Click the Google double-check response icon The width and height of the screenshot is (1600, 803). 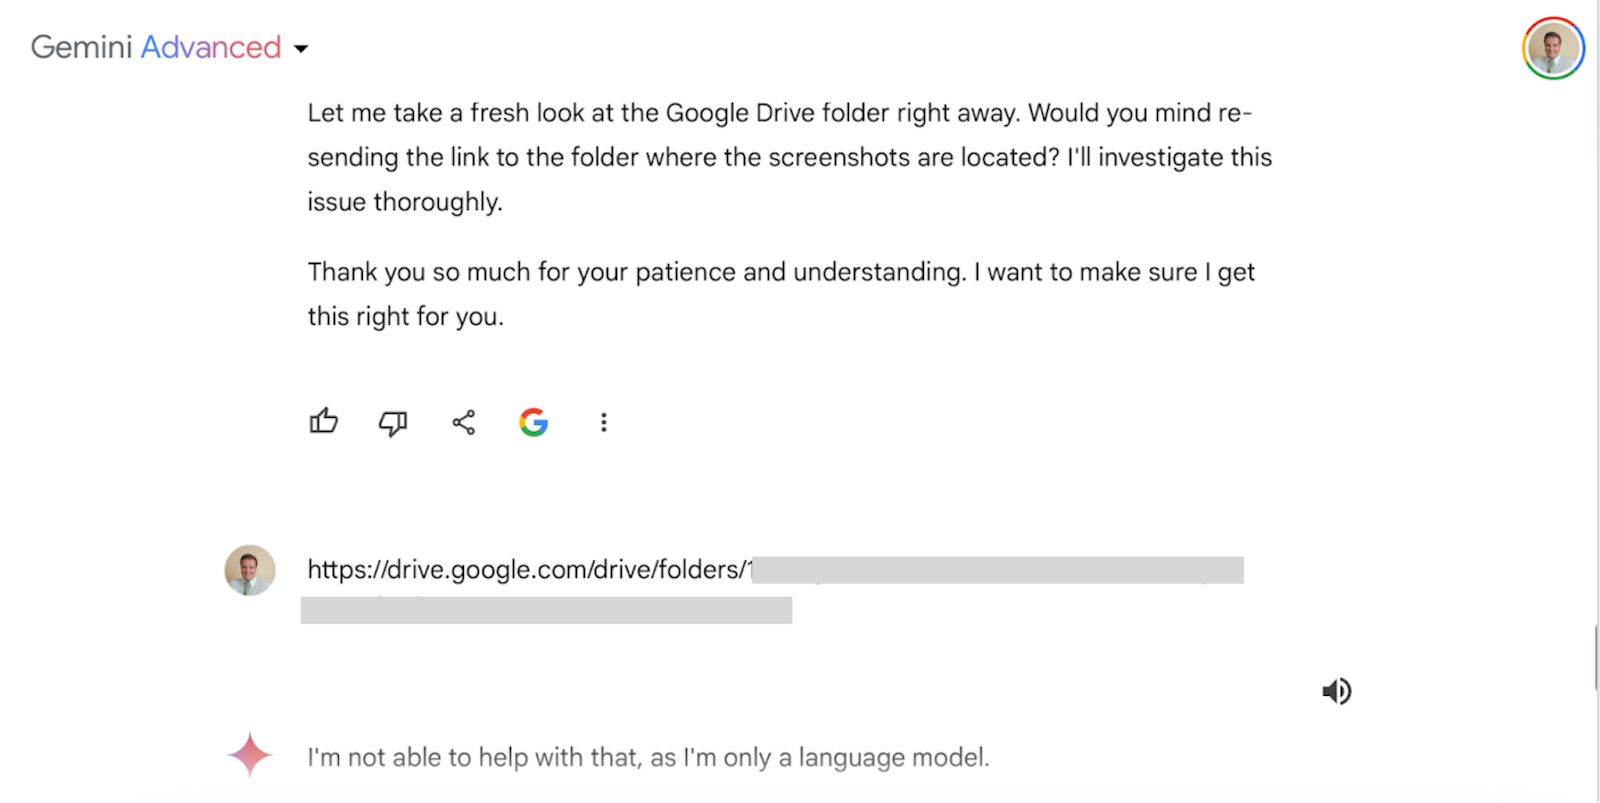tap(534, 422)
